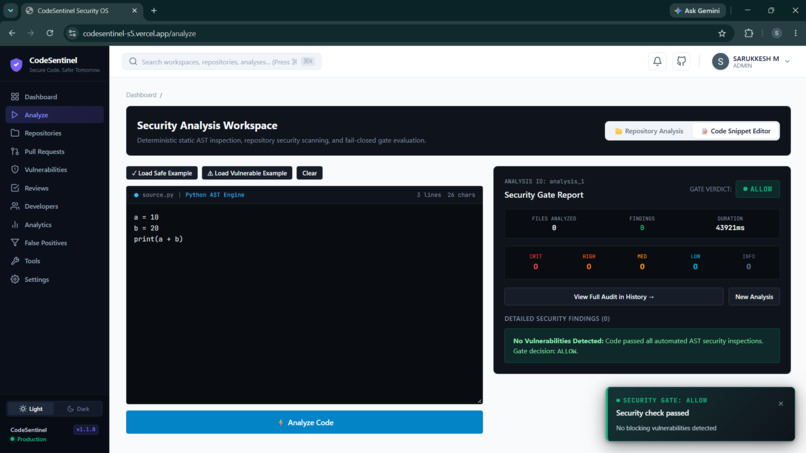Switch to Repository Analysis tab
The height and width of the screenshot is (453, 806).
pos(649,131)
